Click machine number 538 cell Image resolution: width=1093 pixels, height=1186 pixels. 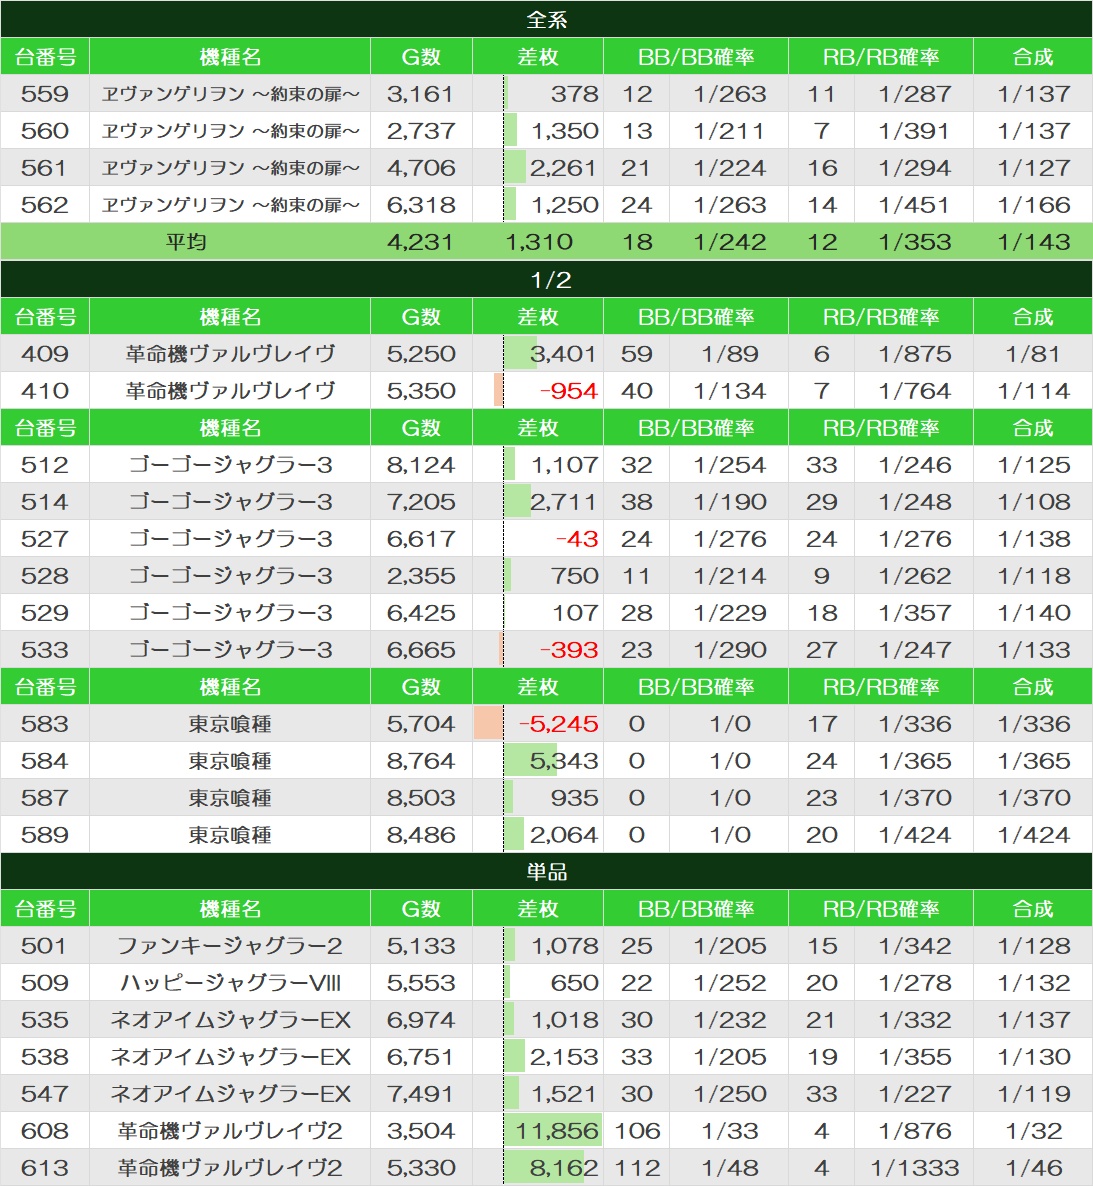point(45,1057)
